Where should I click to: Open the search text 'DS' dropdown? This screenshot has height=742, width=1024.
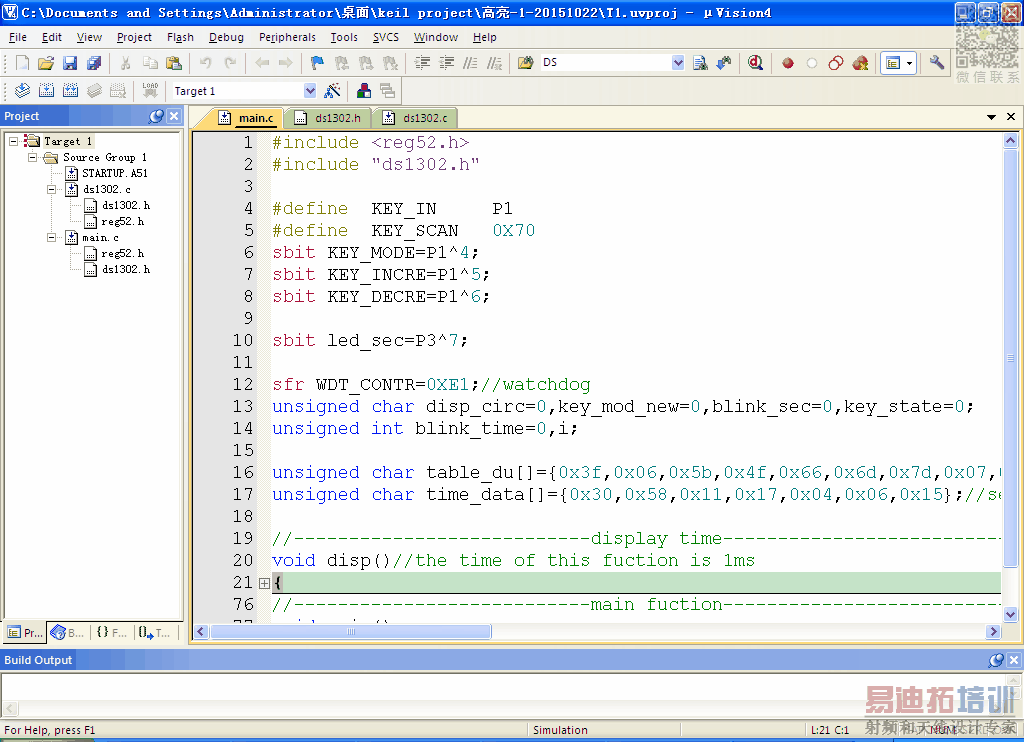[x=678, y=63]
